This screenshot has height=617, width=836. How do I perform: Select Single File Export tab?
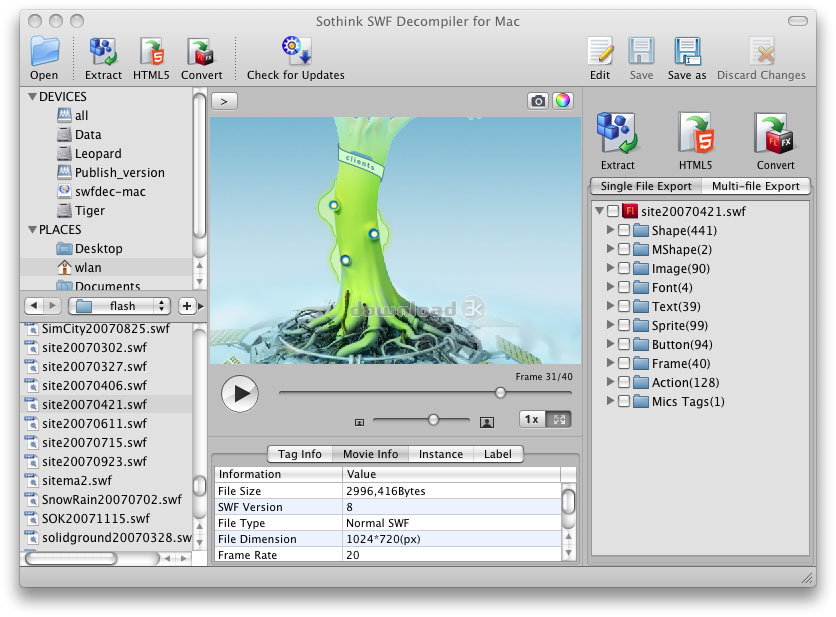[646, 186]
